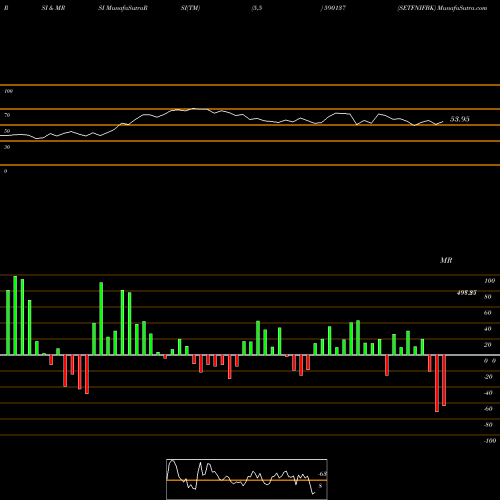Click the 80 label on MR scale
Screen dimensions: 500x500
(x=487, y=297)
